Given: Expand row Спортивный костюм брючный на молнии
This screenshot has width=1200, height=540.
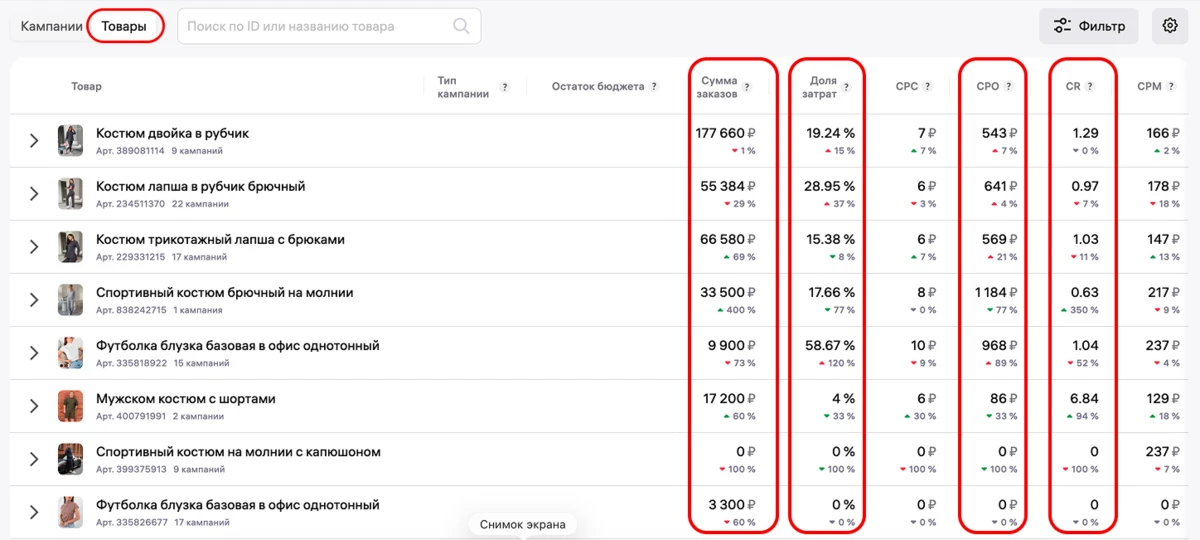Looking at the screenshot, I should [34, 300].
